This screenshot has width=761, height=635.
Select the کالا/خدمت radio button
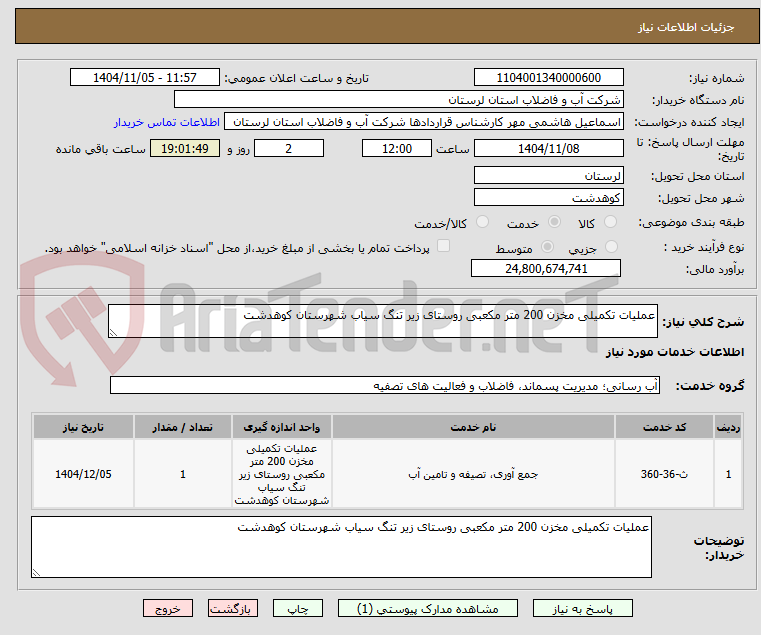point(482,222)
